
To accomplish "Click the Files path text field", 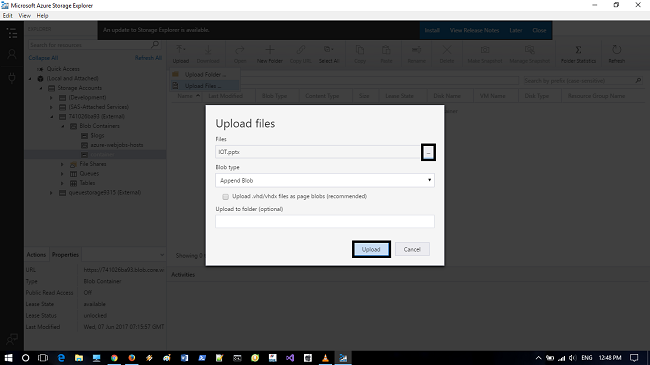I will pyautogui.click(x=318, y=152).
